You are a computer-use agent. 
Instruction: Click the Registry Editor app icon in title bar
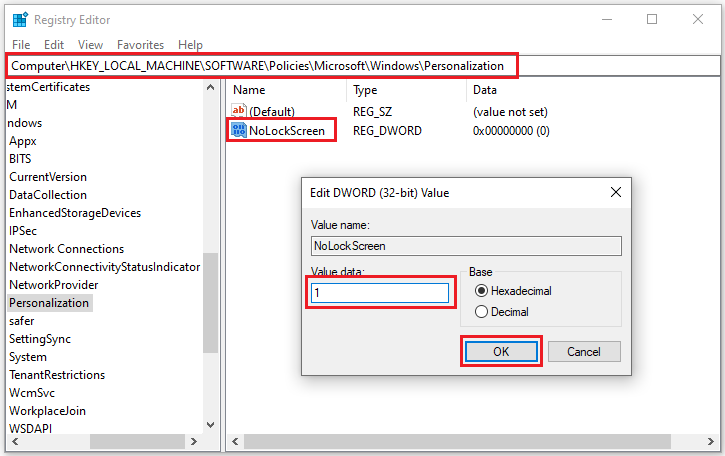click(20, 20)
